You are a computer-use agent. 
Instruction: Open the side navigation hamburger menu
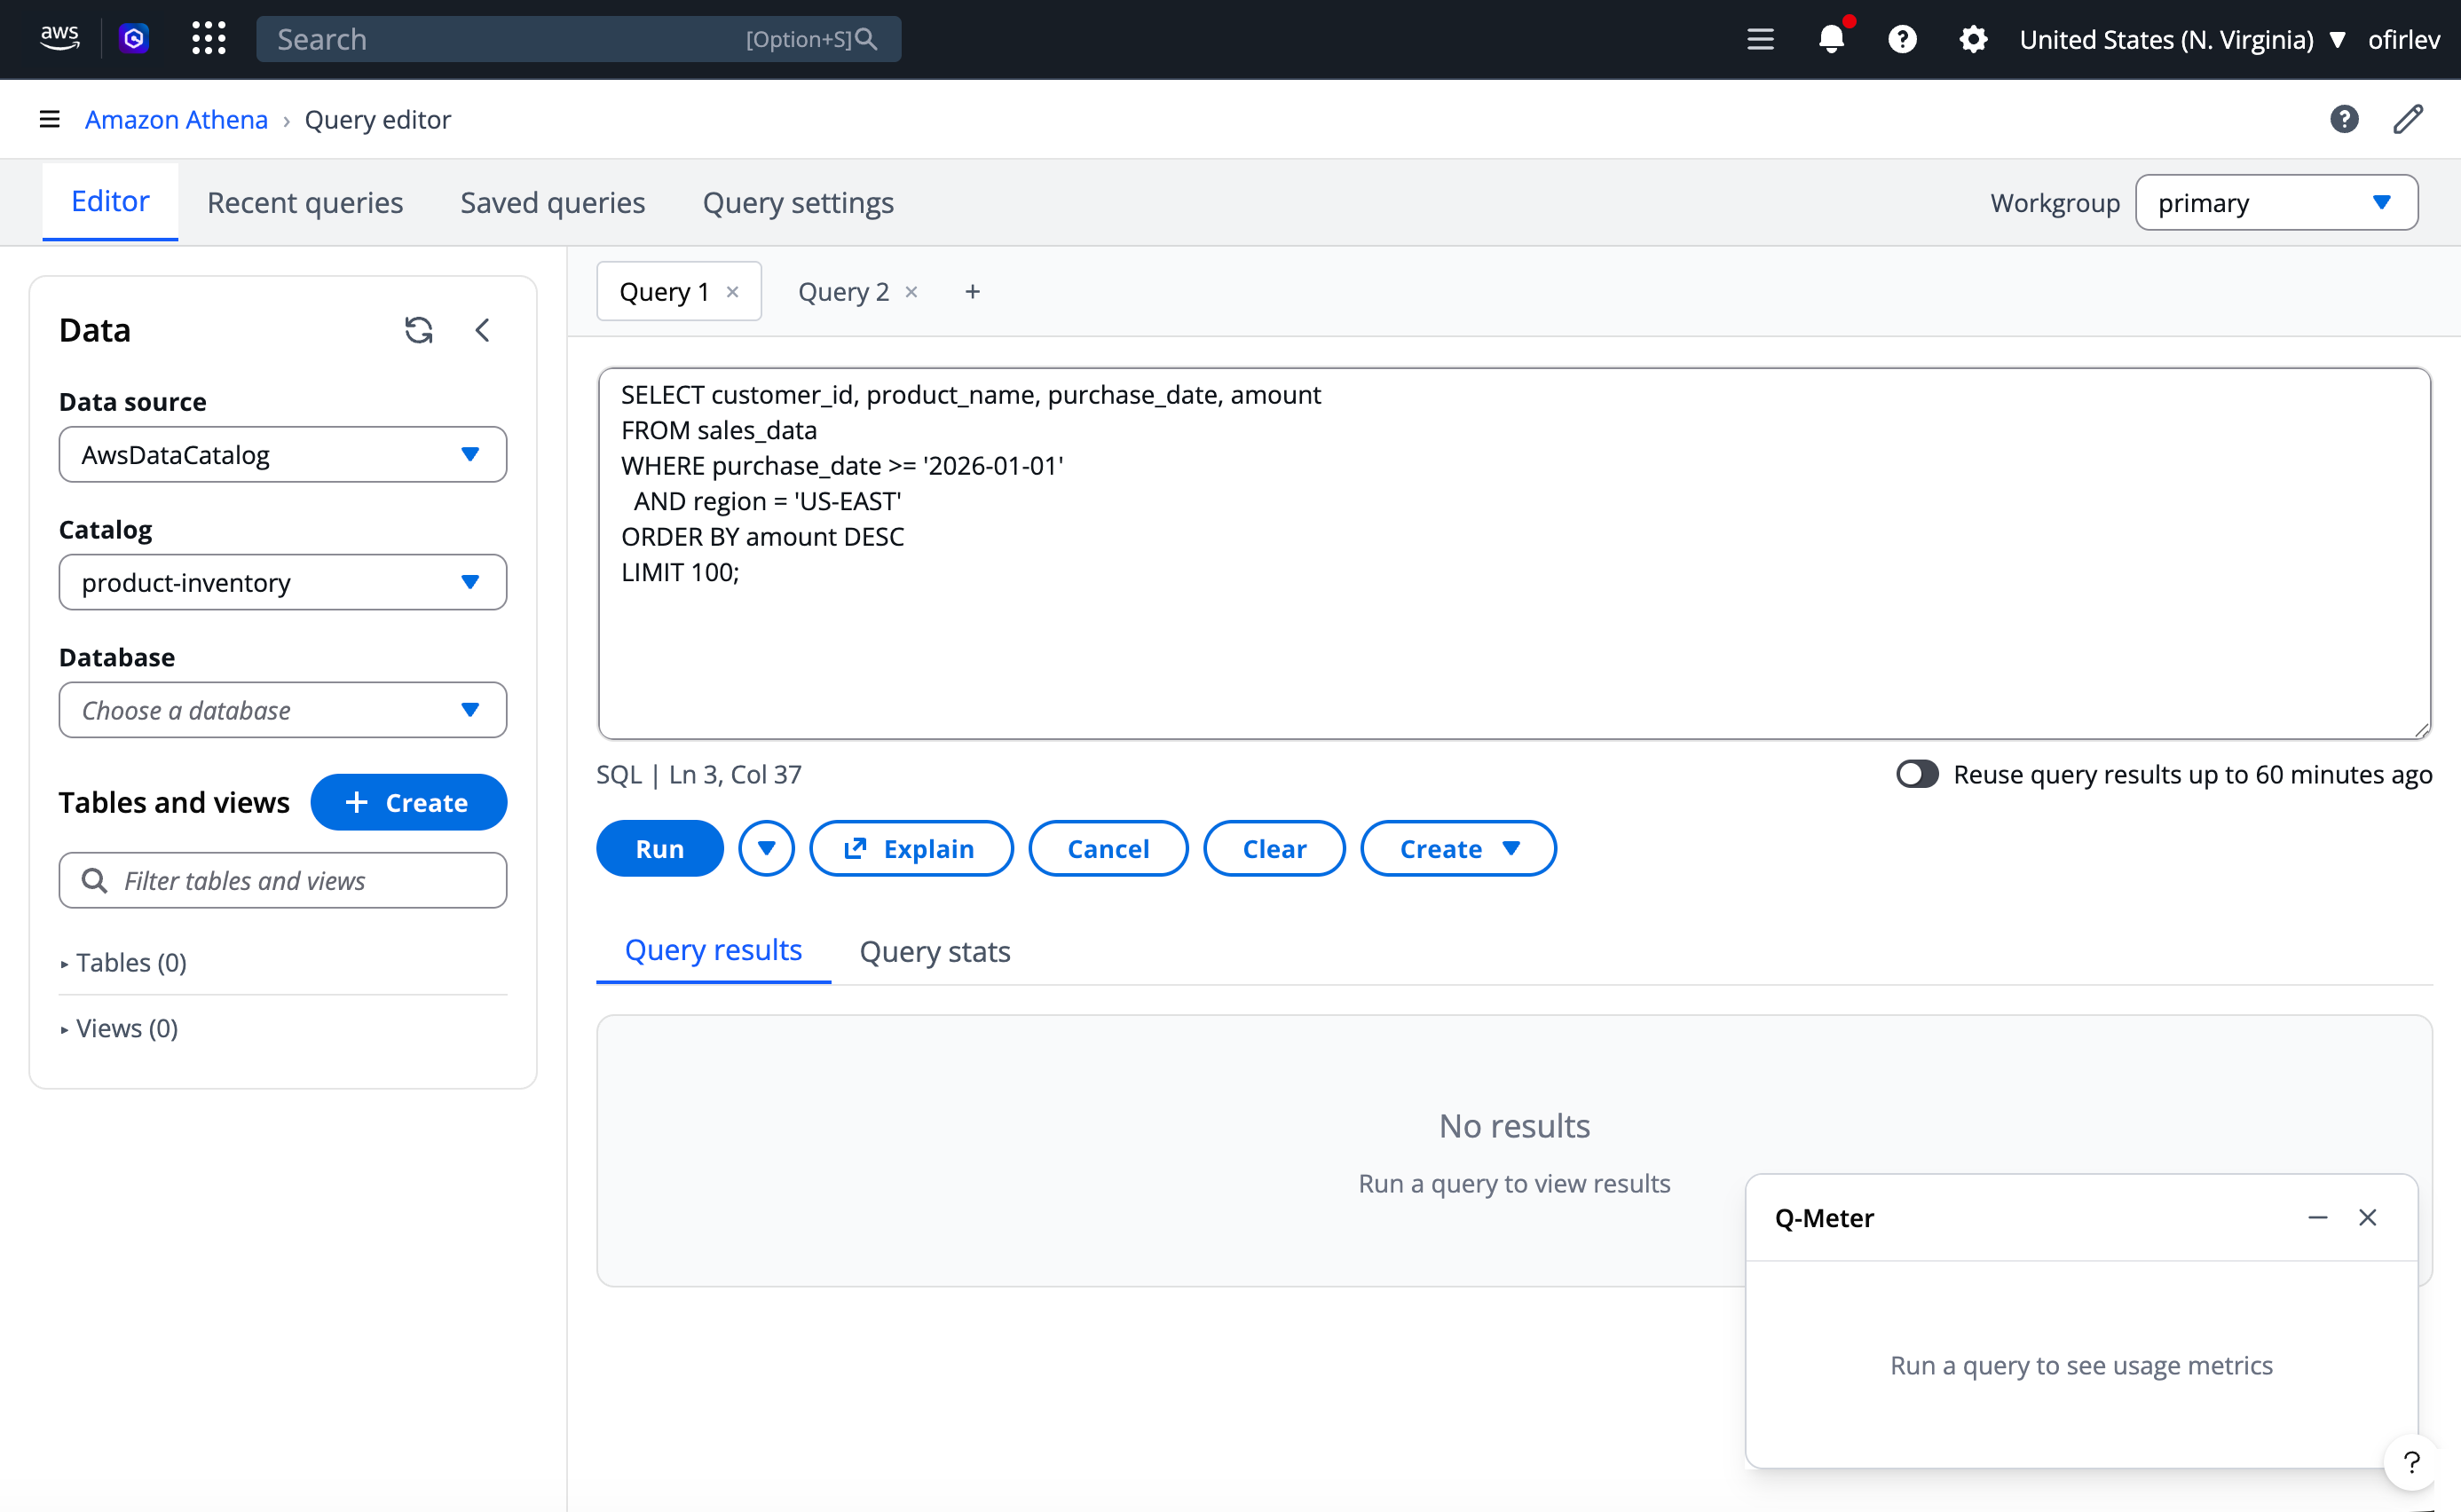coord(49,119)
